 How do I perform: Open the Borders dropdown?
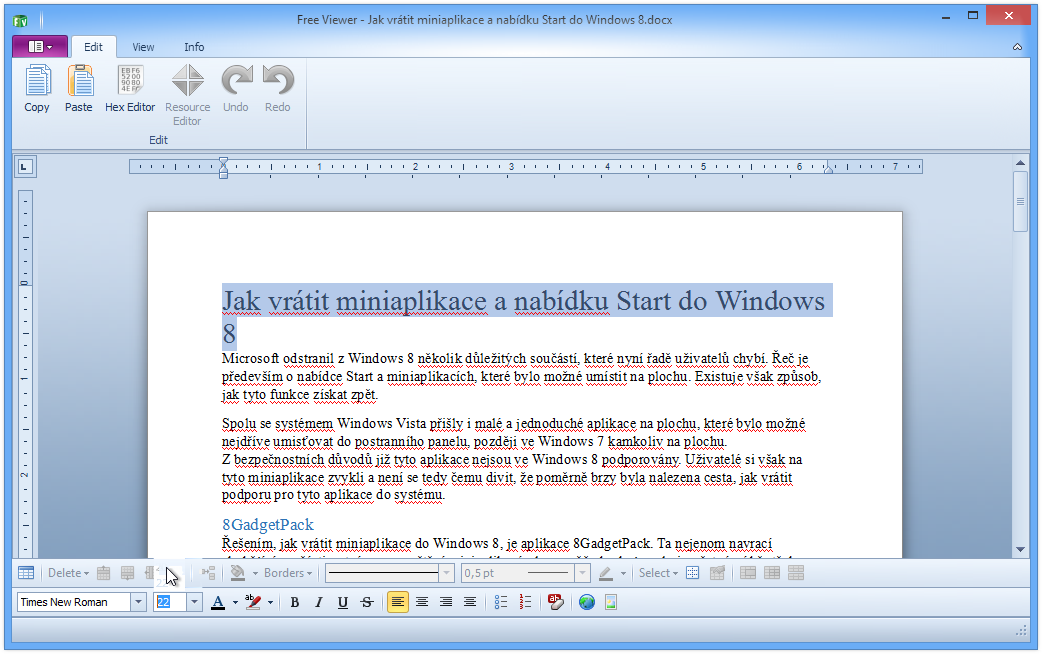(x=288, y=573)
